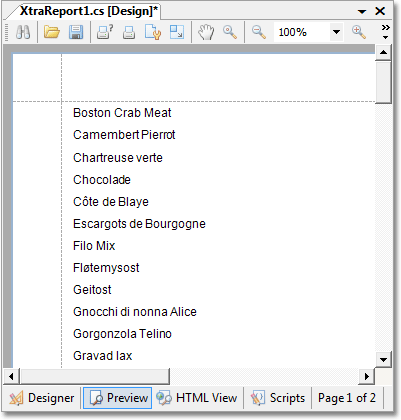Save the report with the floppy disk icon
Viewport: 401px width, 420px height.
tap(76, 32)
